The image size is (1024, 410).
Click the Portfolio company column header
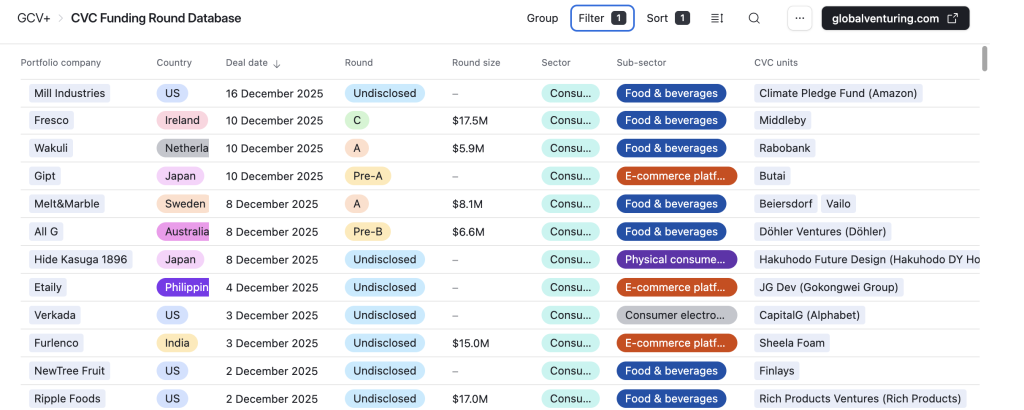(61, 63)
